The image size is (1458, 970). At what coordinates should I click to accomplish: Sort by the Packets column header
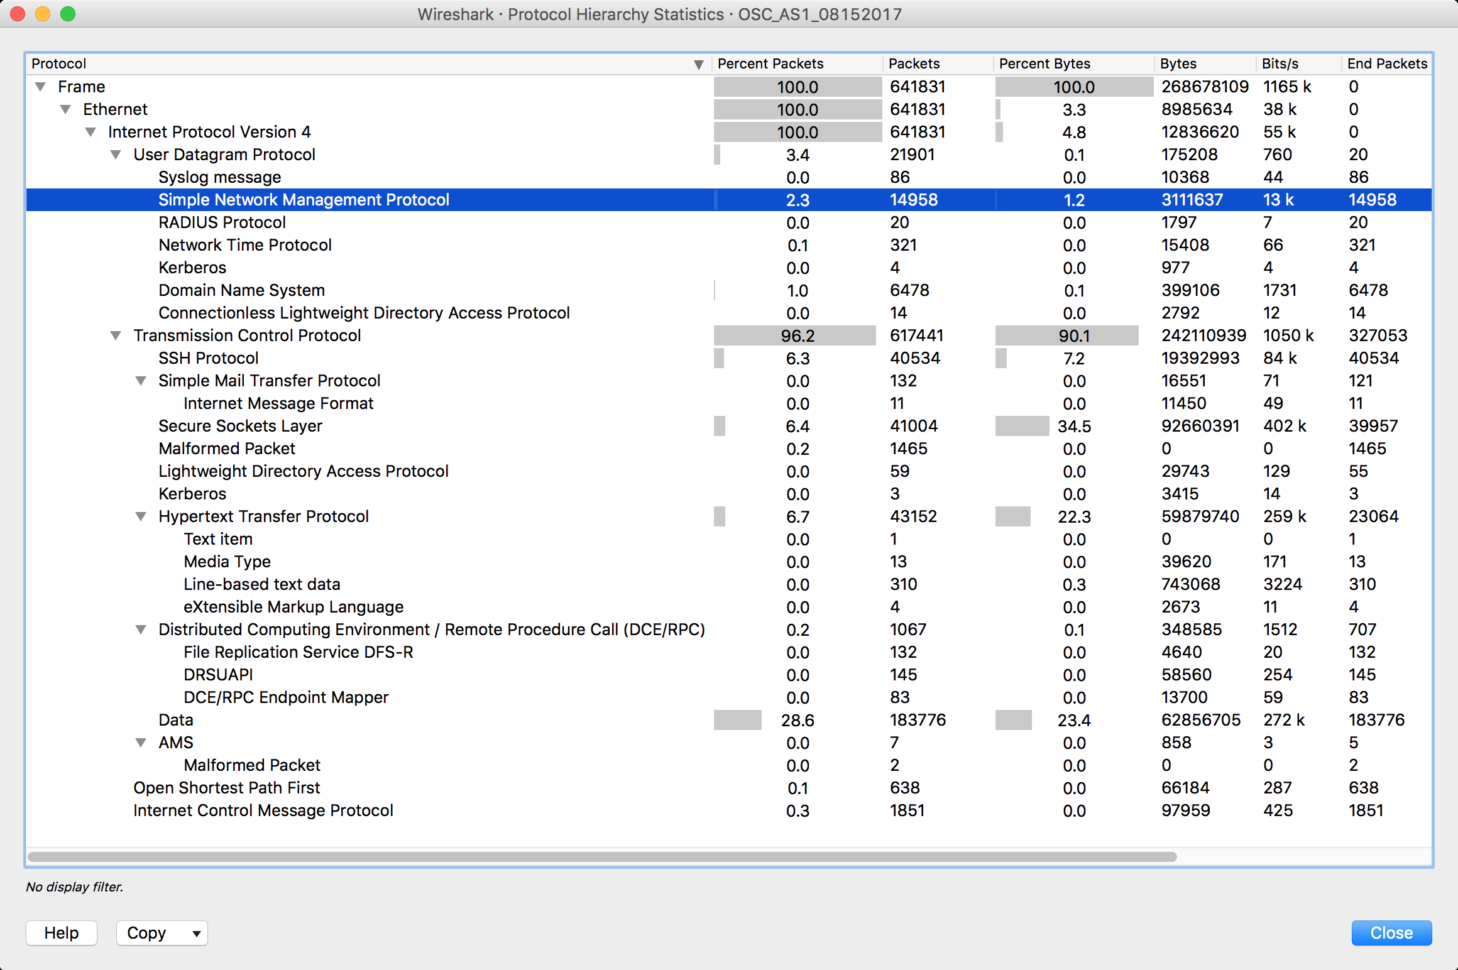pos(913,63)
